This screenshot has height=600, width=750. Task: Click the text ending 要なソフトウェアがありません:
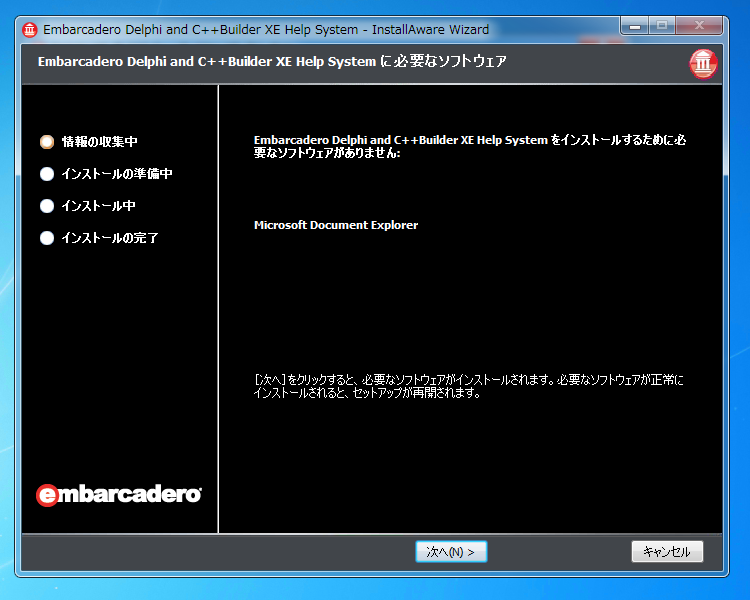[x=470, y=146]
